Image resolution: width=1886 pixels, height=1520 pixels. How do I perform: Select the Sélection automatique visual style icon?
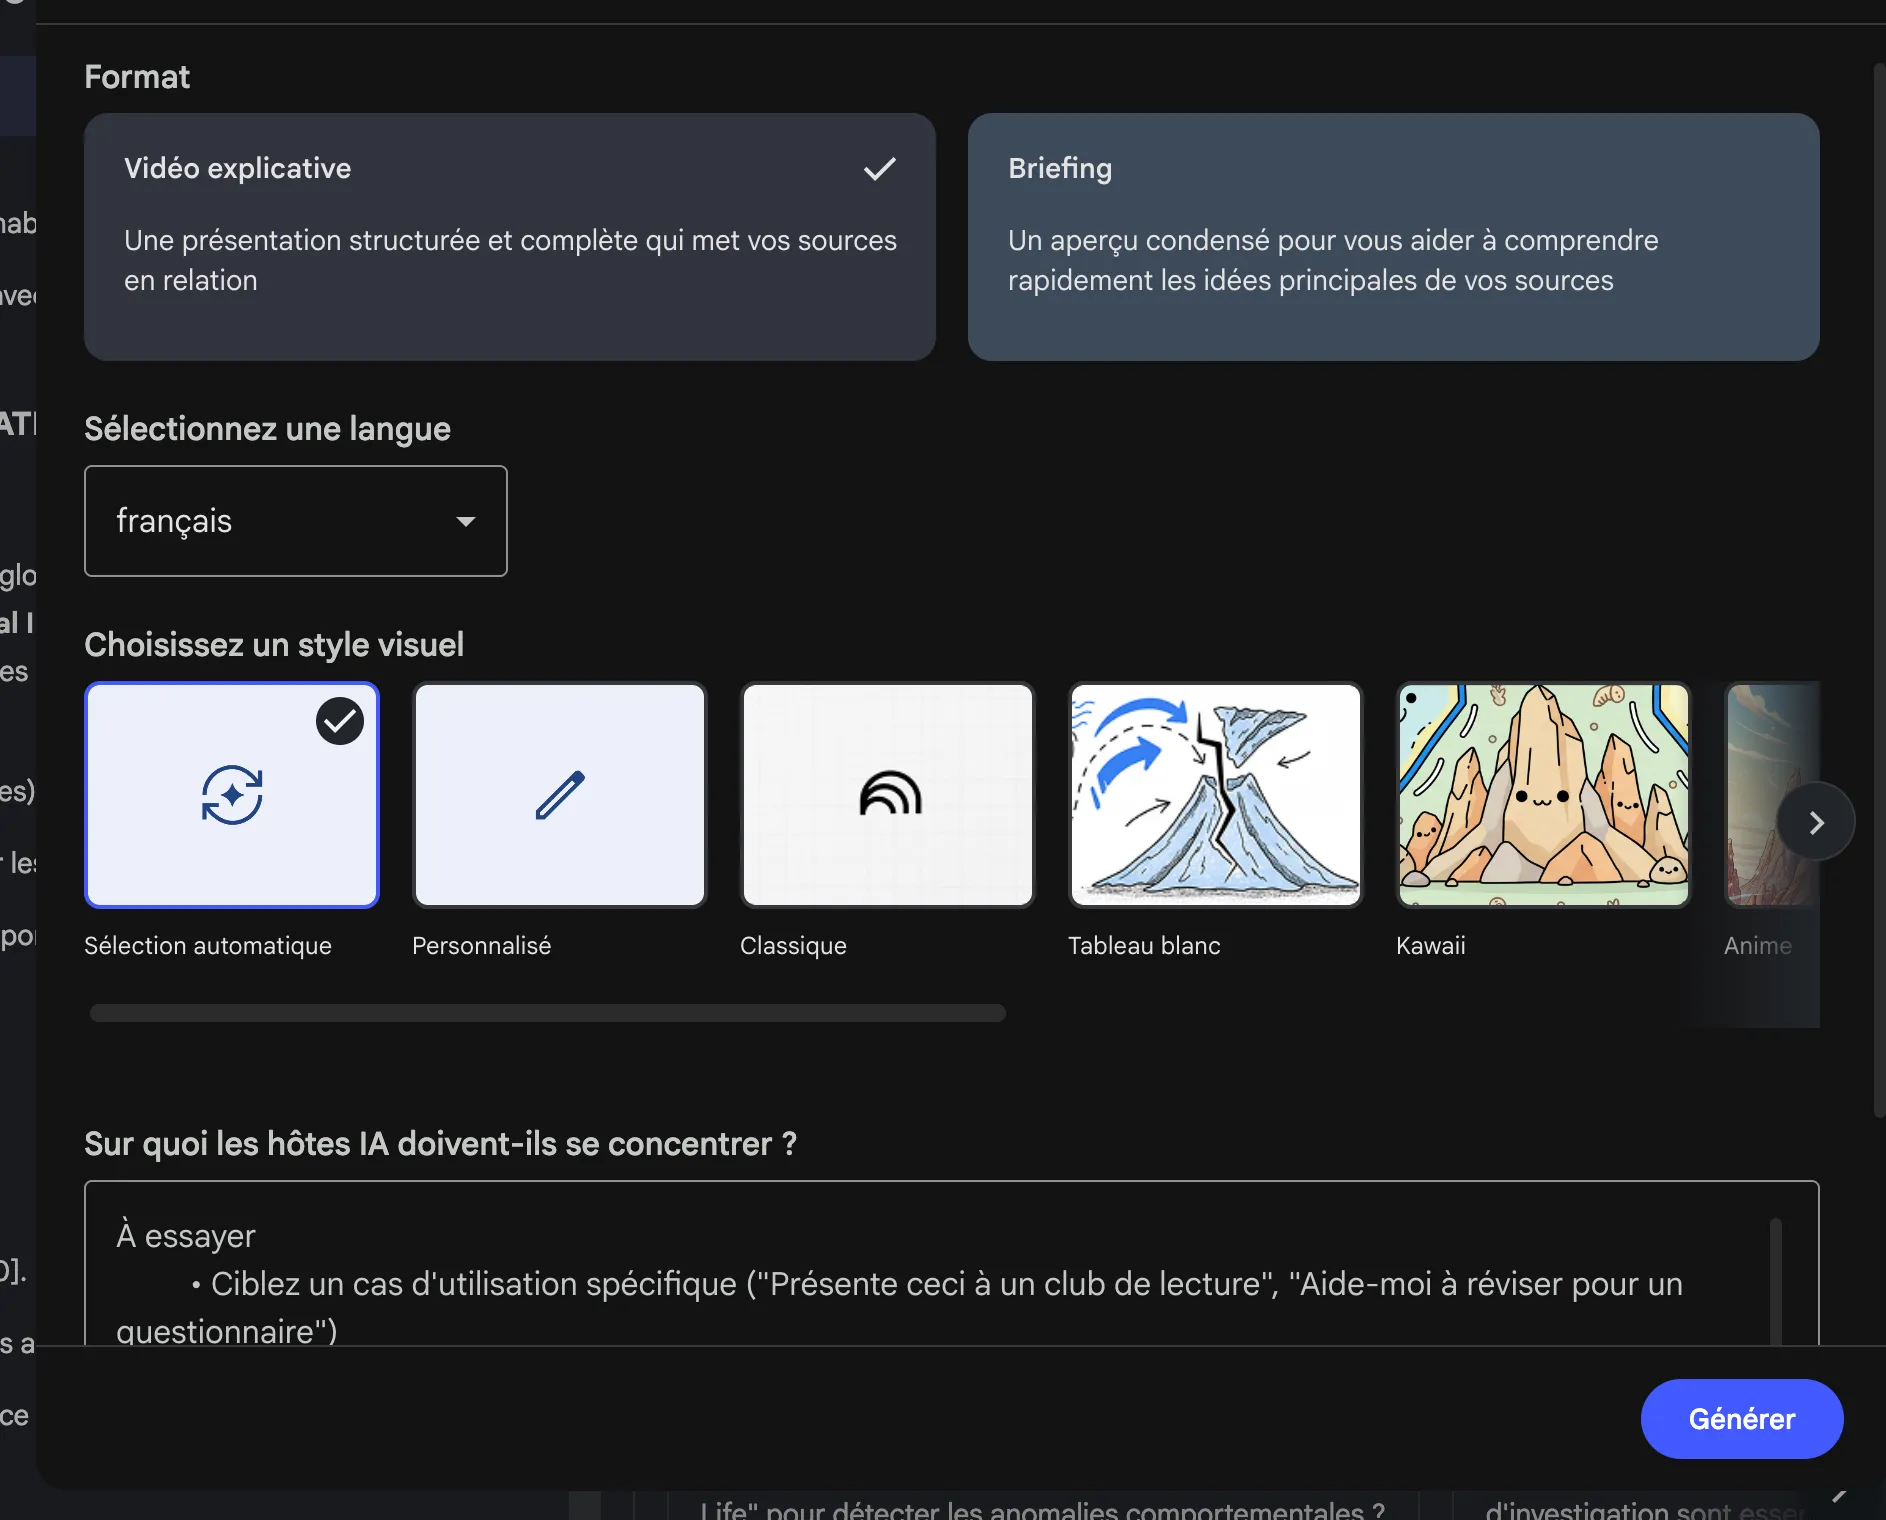click(x=232, y=795)
